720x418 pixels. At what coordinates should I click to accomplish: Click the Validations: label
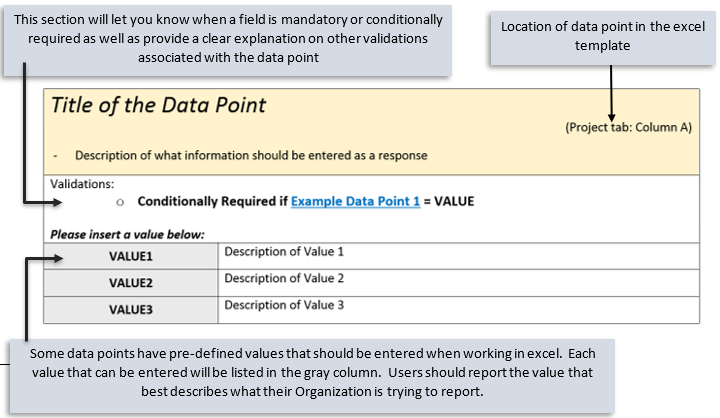(x=82, y=184)
